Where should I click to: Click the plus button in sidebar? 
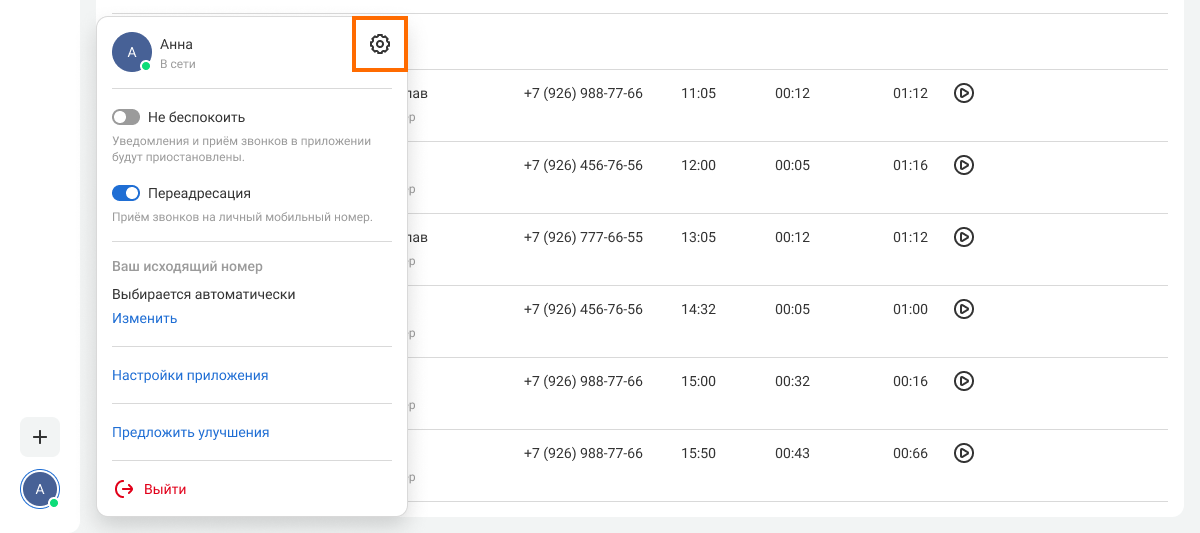(40, 437)
